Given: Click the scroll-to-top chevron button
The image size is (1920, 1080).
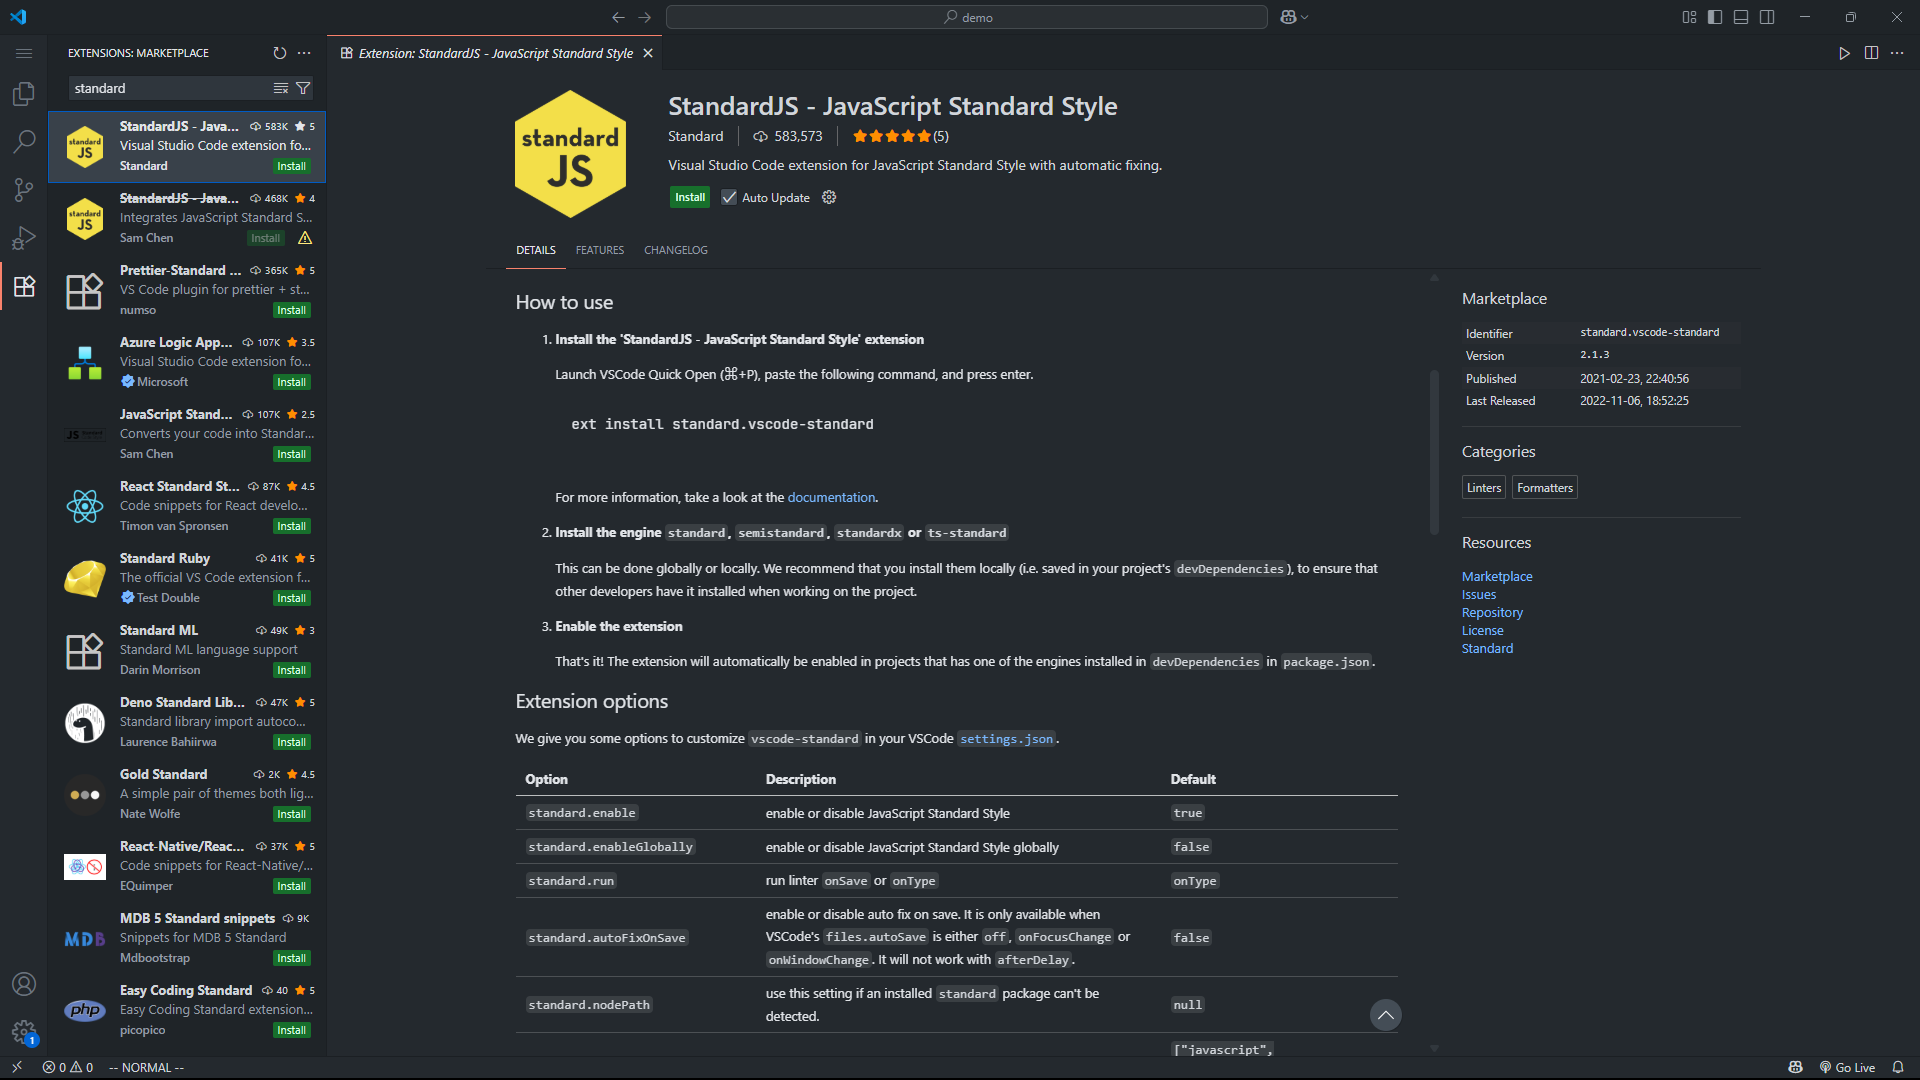Looking at the screenshot, I should 1385,1015.
